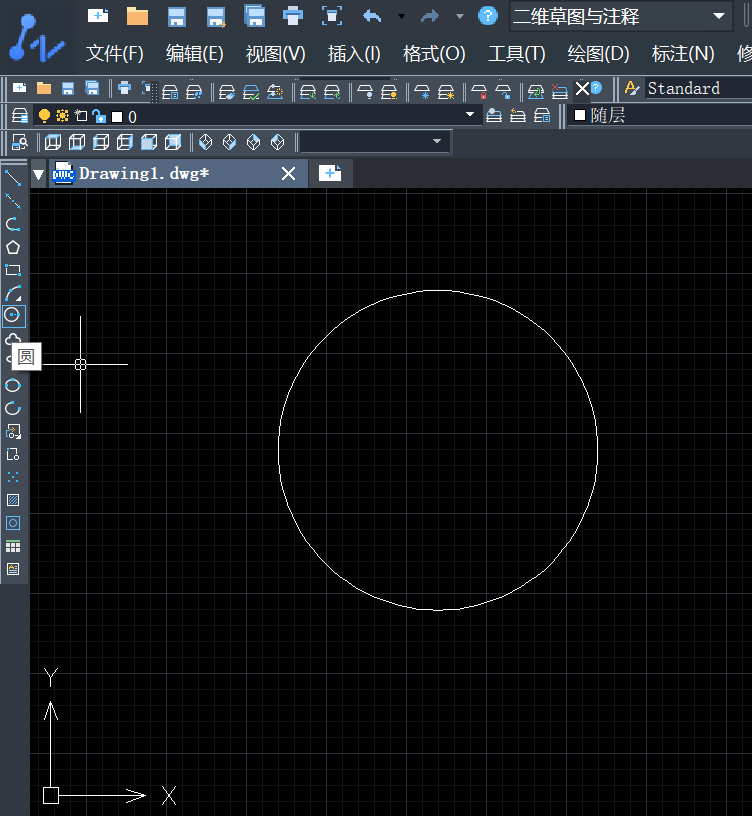This screenshot has height=816, width=752.
Task: Activate the Circle tool in left toolbar
Action: 13,315
